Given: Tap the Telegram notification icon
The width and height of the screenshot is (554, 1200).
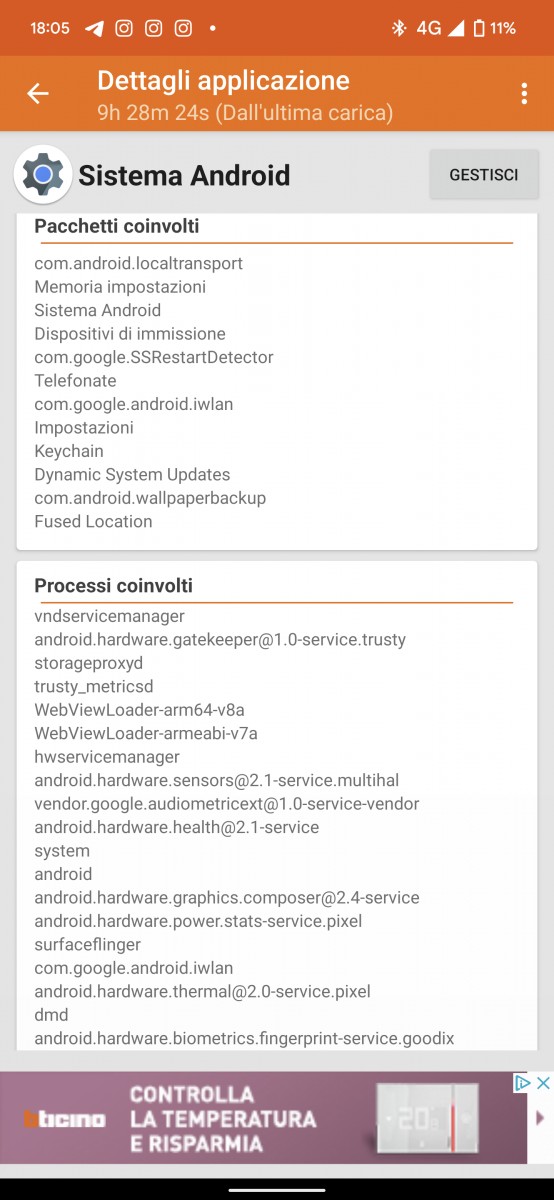Looking at the screenshot, I should pyautogui.click(x=94, y=28).
